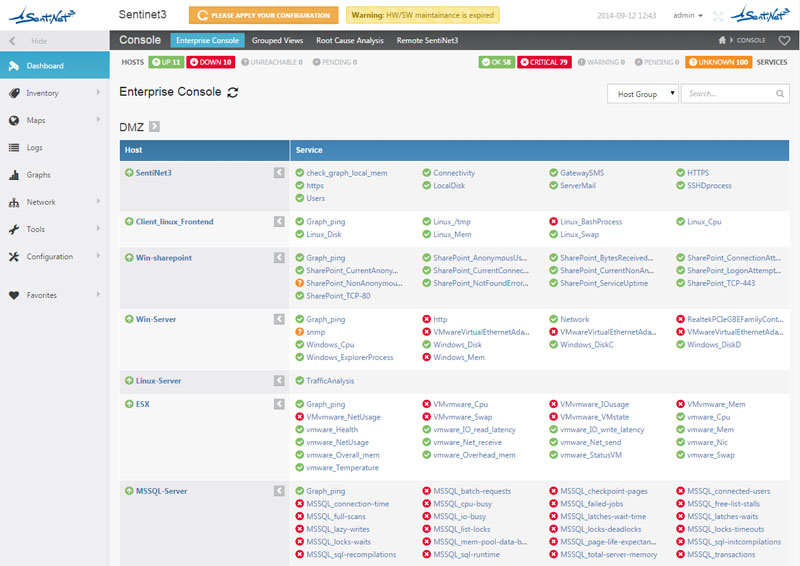Viewport: 800px width, 566px height.
Task: Expand the Maps submenu arrow
Action: 98,119
